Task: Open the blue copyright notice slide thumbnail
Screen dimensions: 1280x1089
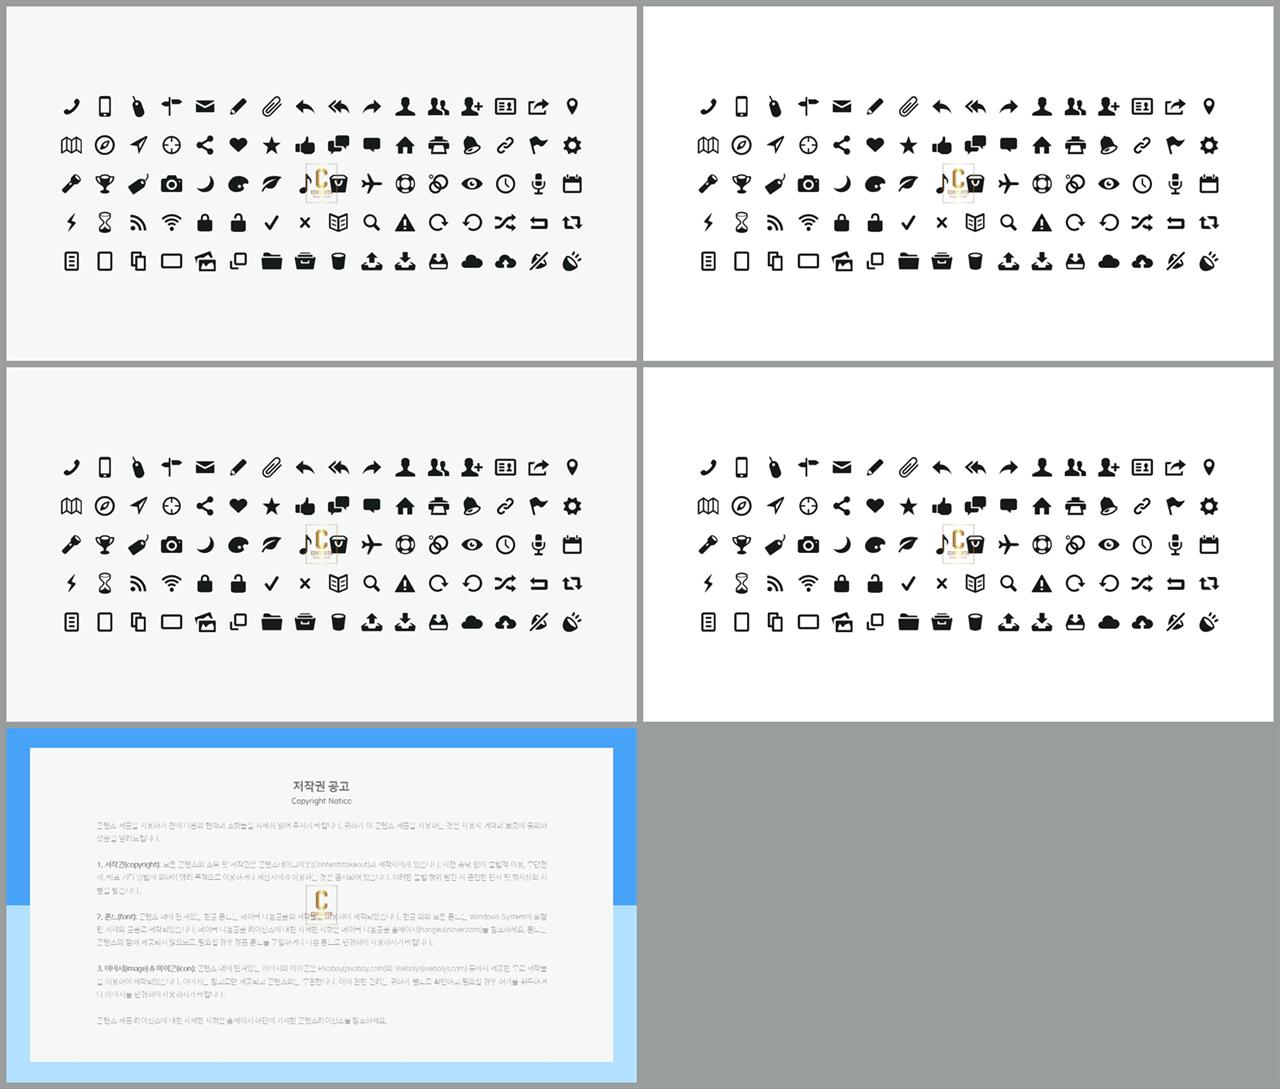Action: (321, 905)
